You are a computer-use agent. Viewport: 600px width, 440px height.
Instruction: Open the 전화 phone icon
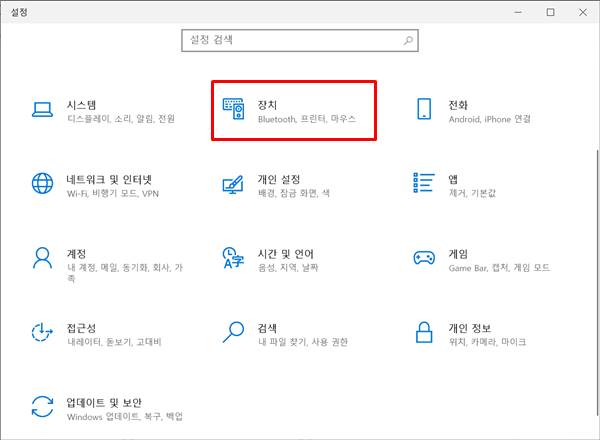[x=424, y=109]
